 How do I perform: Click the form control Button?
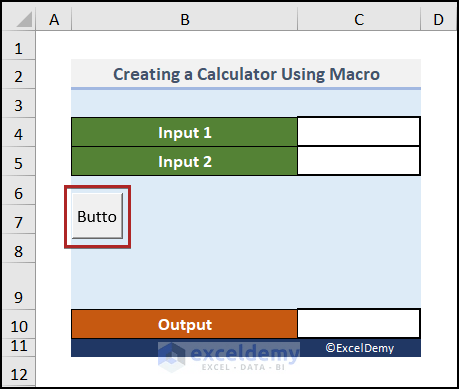[97, 216]
